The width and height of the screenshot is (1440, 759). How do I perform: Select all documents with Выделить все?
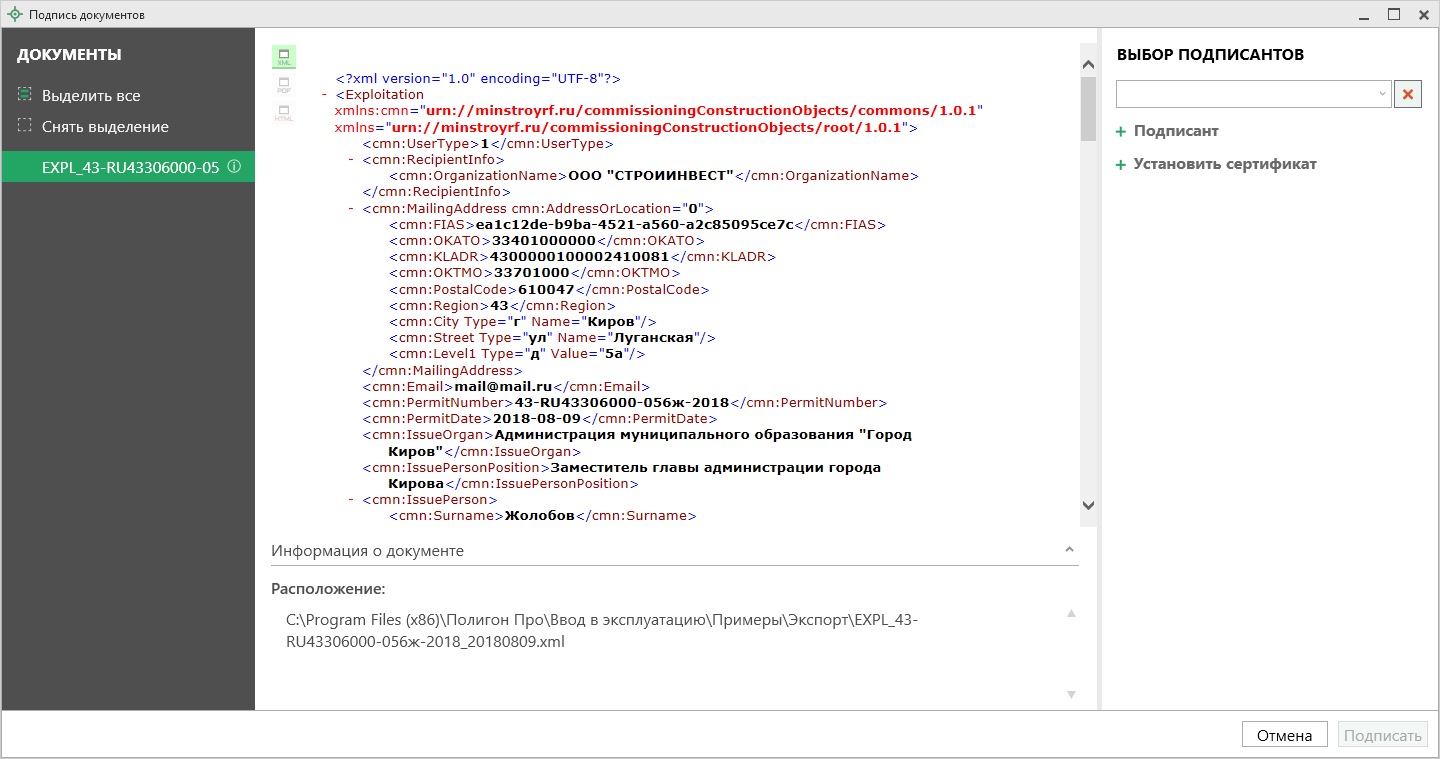[x=91, y=96]
